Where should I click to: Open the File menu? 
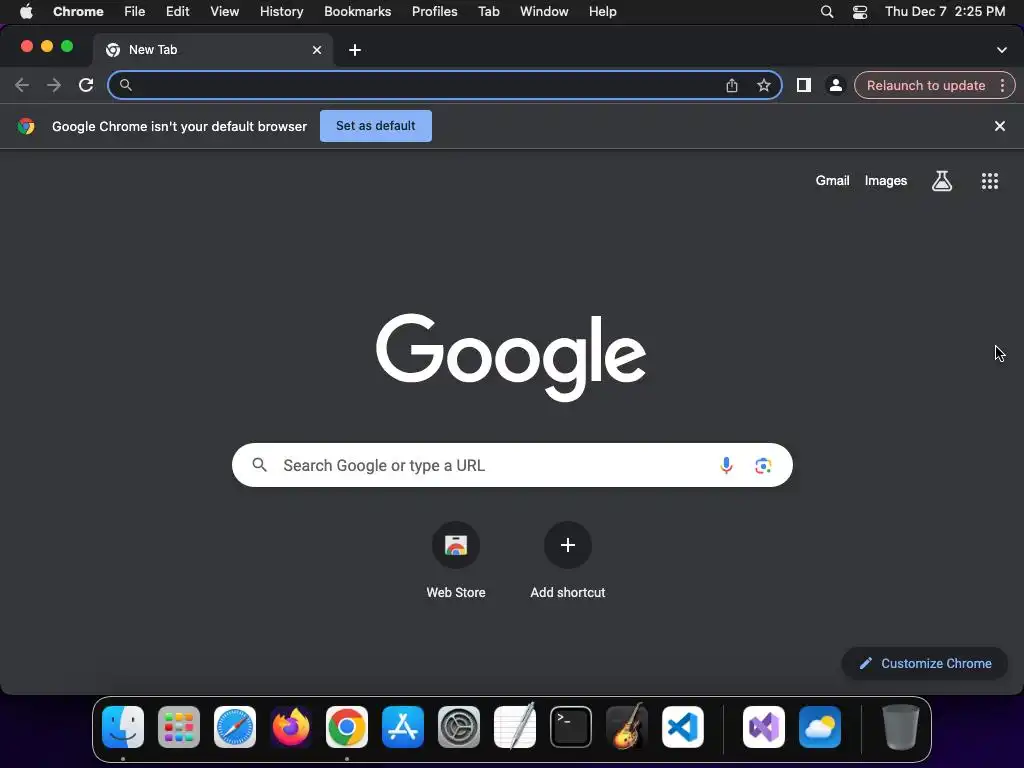pos(135,12)
